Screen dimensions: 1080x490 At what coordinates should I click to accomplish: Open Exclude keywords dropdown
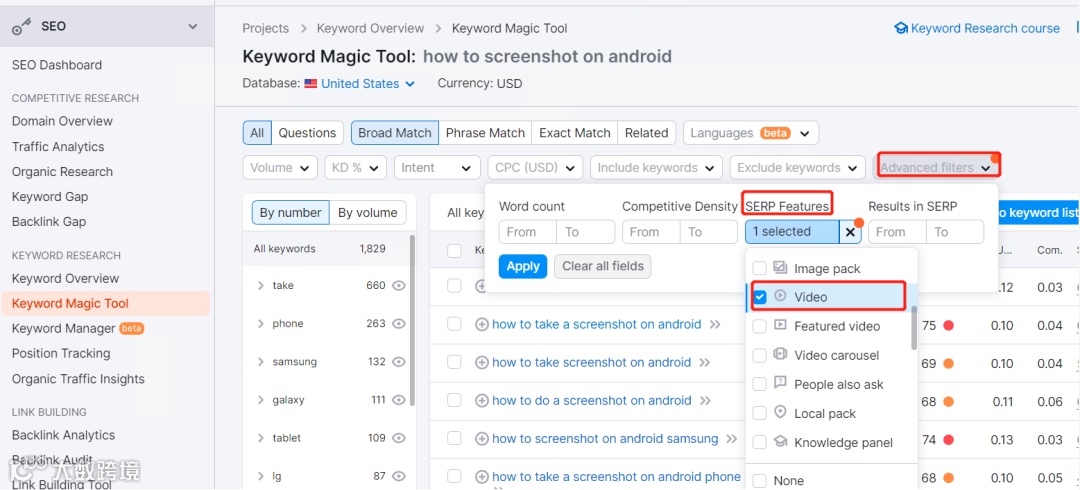(798, 167)
